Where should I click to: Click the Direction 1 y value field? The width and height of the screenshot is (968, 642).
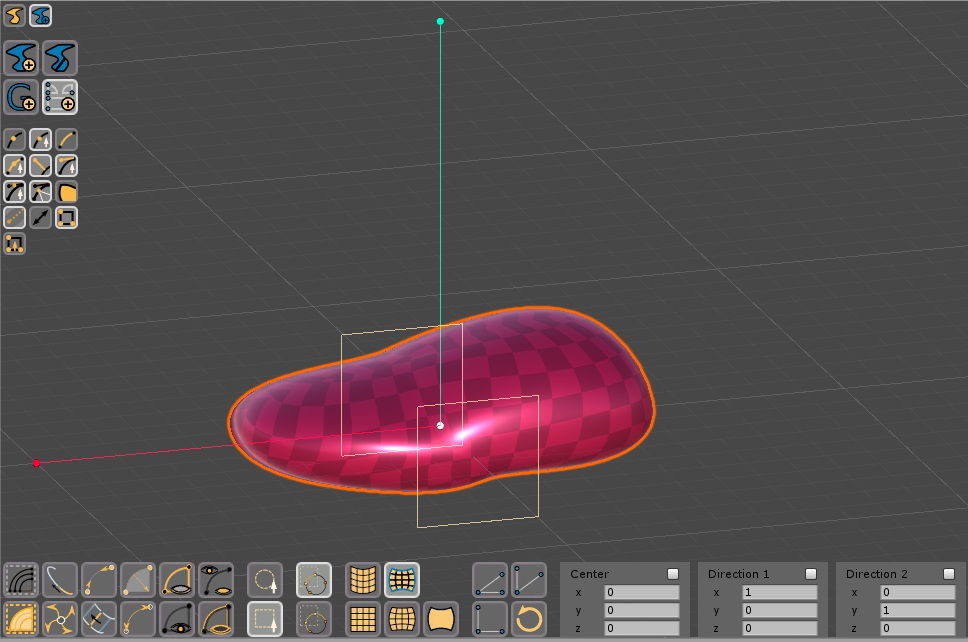[x=780, y=610]
